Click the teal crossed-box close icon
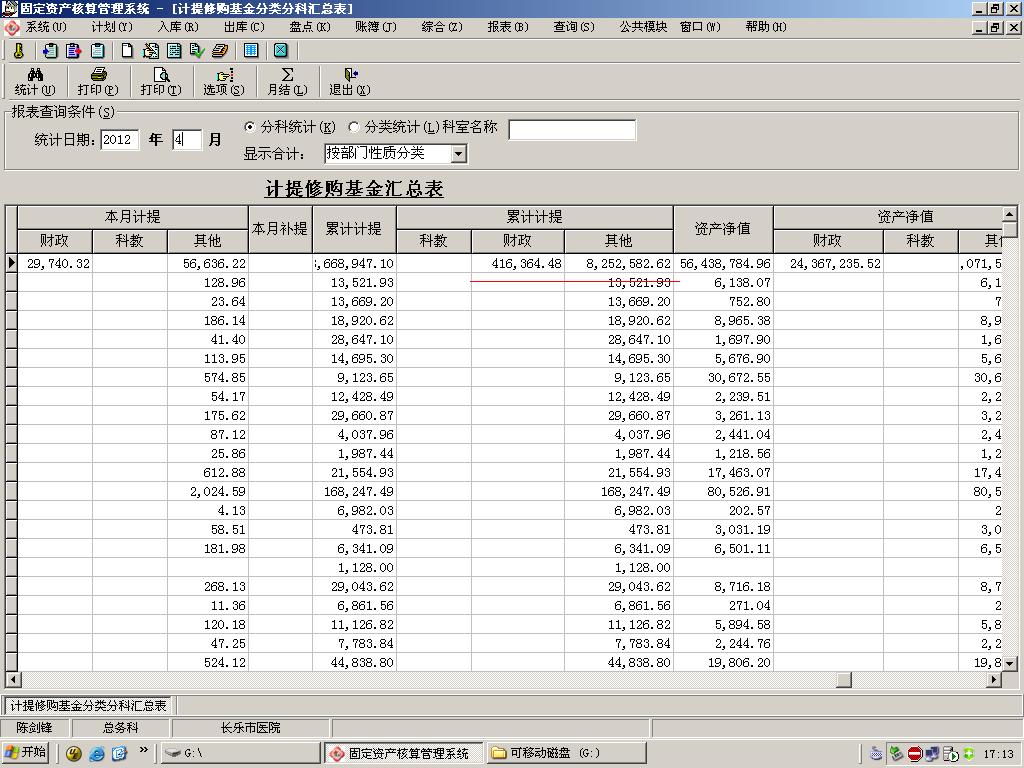This screenshot has width=1024, height=768. tap(281, 50)
